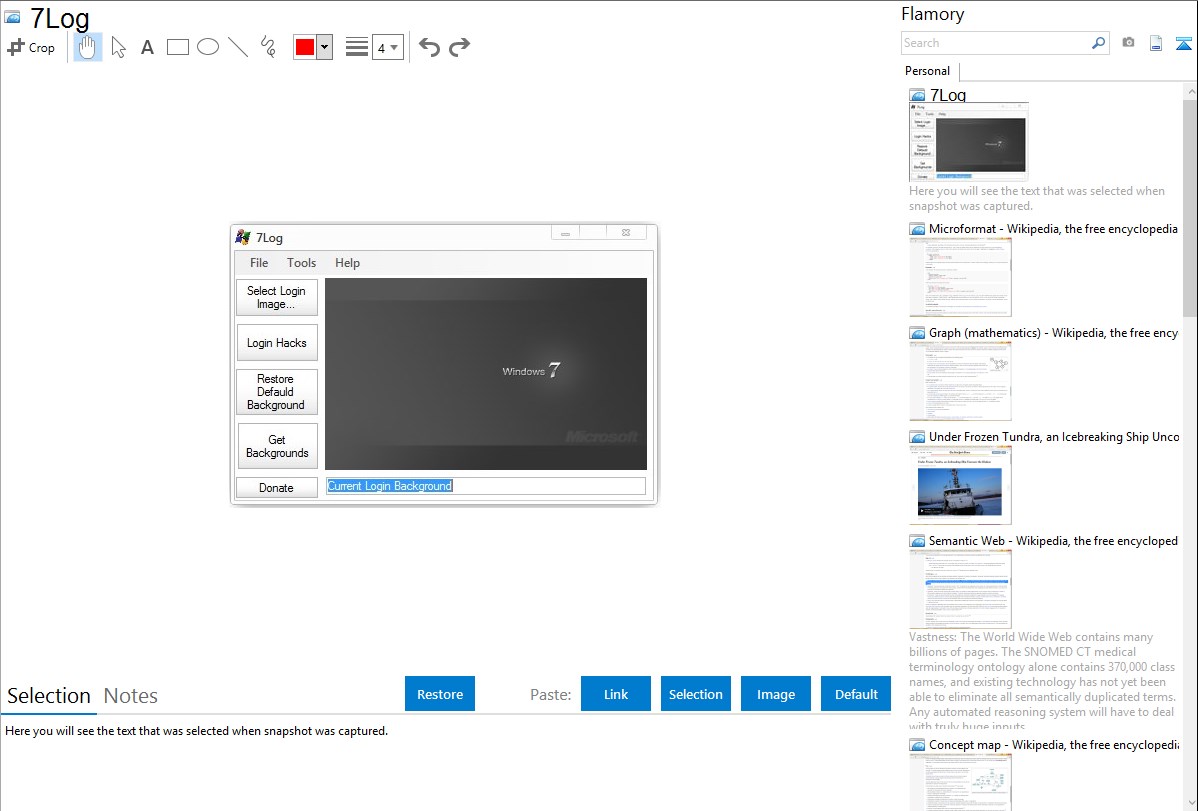Click the scrollbar up arrow in snapshot list
1198x811 pixels.
tap(1190, 91)
